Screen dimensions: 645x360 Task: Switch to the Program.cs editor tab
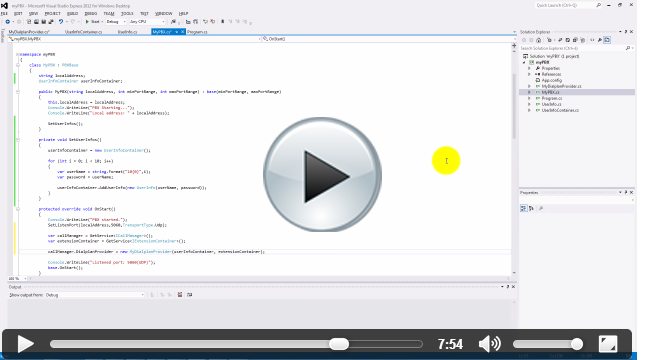pyautogui.click(x=197, y=32)
